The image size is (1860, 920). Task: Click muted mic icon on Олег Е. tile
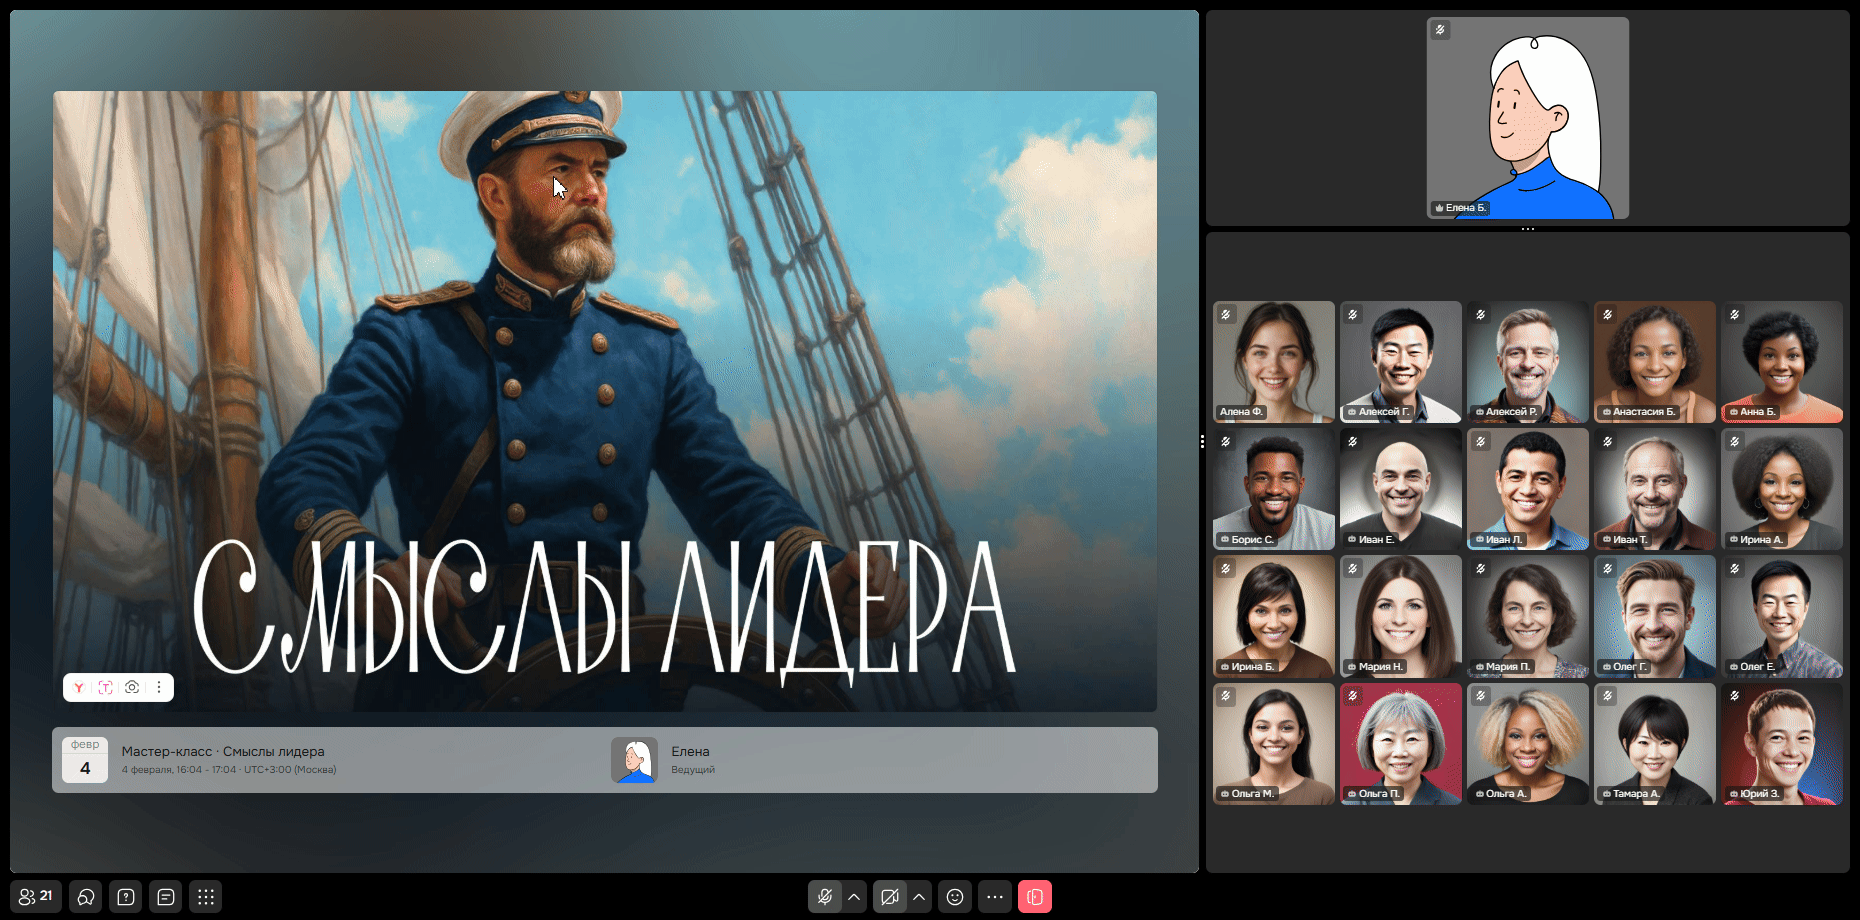pyautogui.click(x=1734, y=568)
